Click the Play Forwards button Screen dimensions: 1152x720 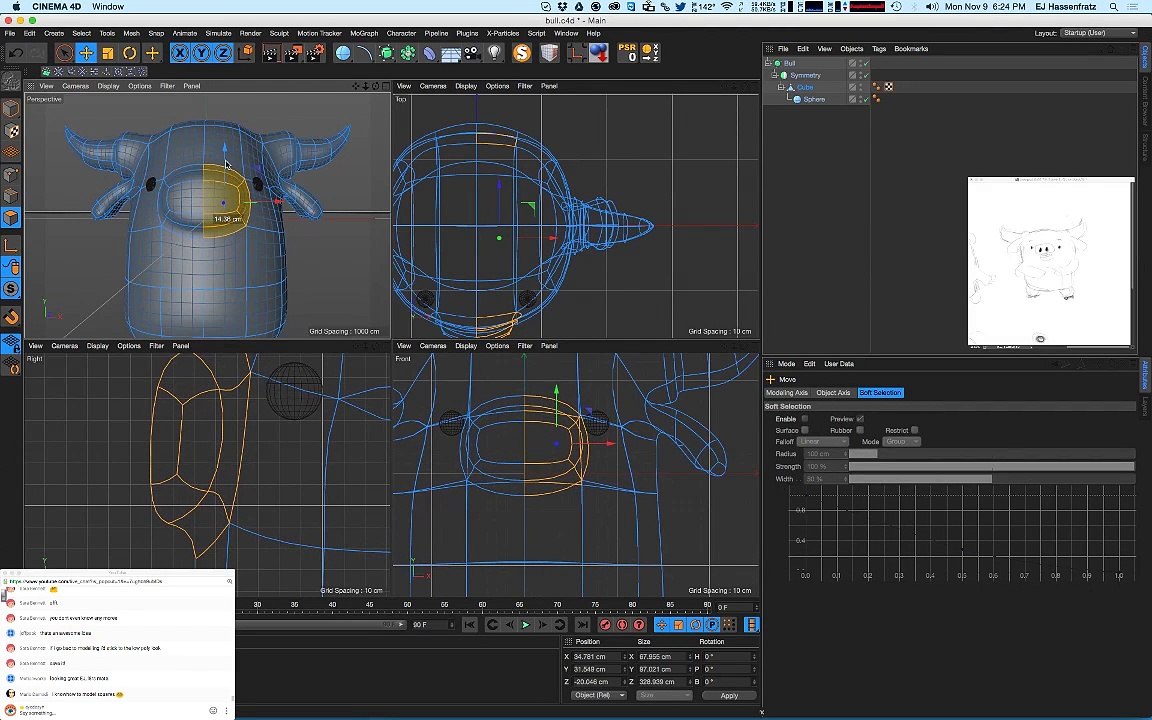pyautogui.click(x=526, y=624)
